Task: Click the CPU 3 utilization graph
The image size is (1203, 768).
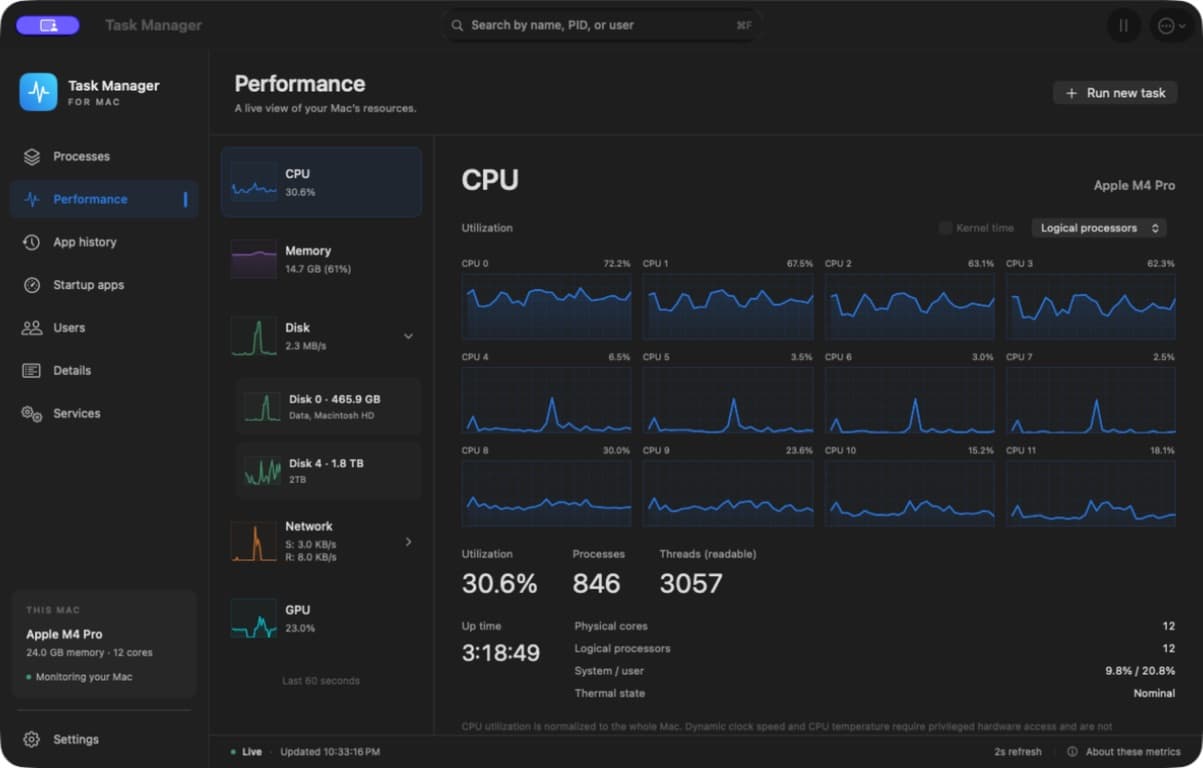Action: pos(1090,307)
